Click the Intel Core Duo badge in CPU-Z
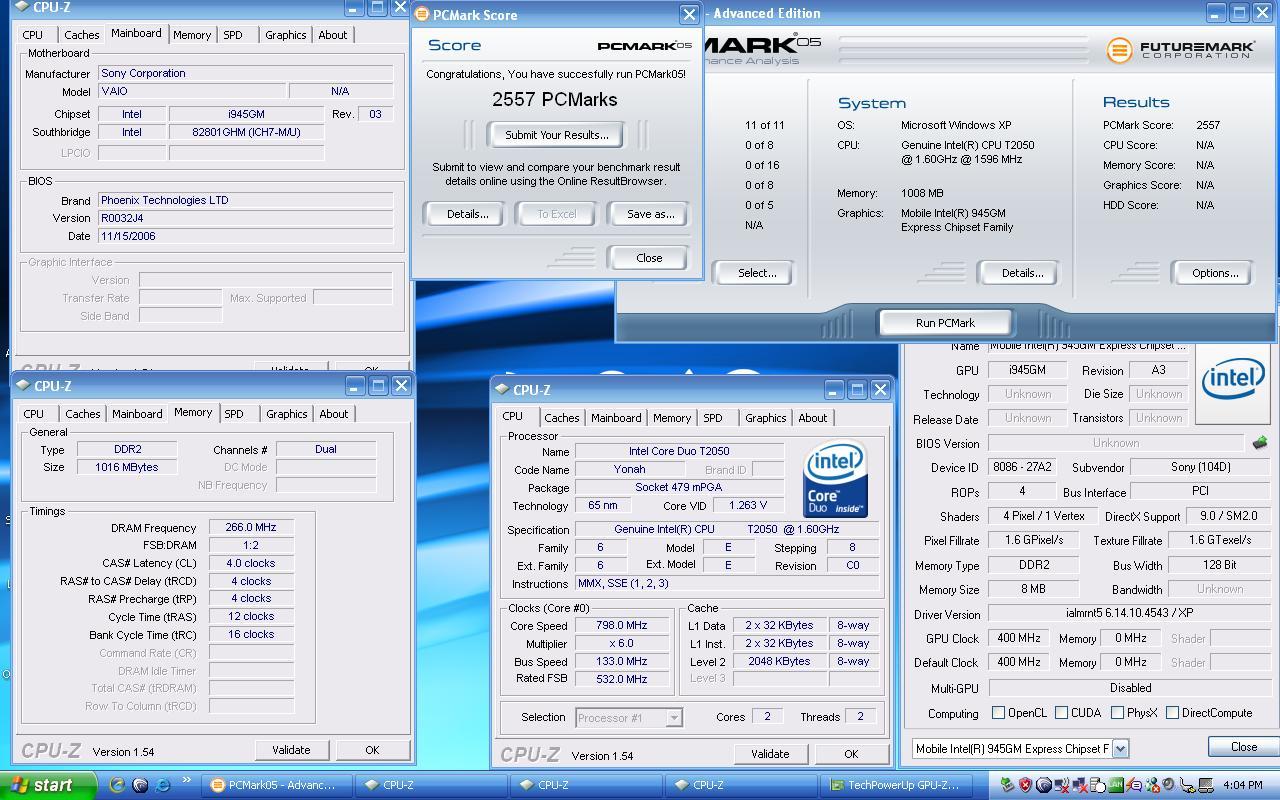The width and height of the screenshot is (1280, 800). click(835, 481)
